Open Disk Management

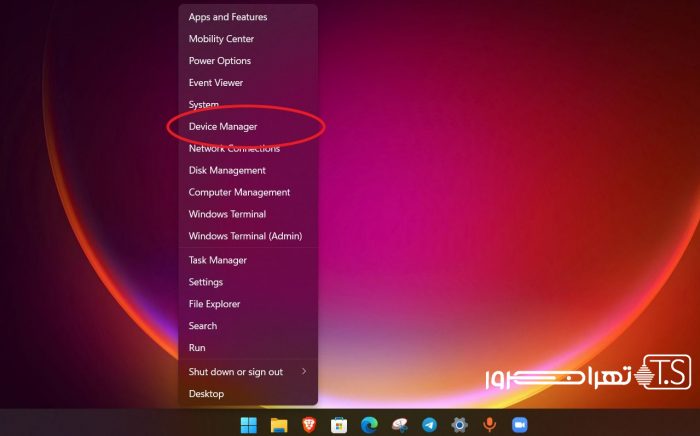227,170
